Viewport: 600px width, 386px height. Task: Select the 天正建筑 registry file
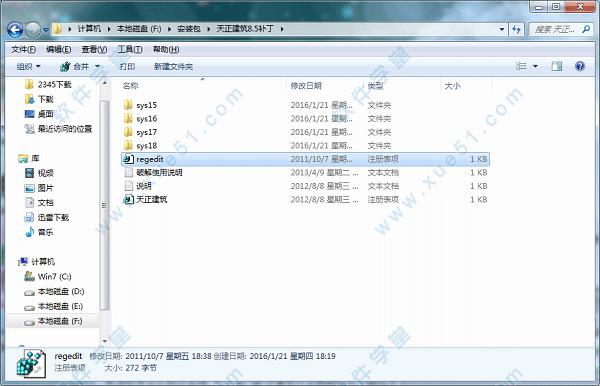click(305, 199)
